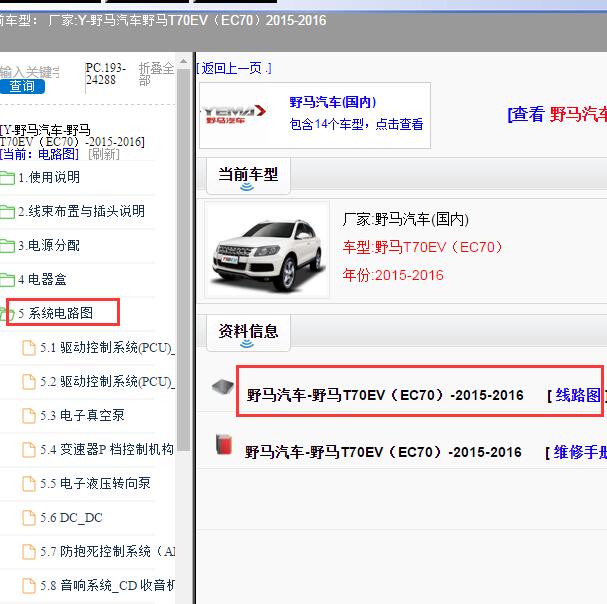Expand 4 电器盒 tree item
Image resolution: width=607 pixels, height=604 pixels.
point(42,280)
